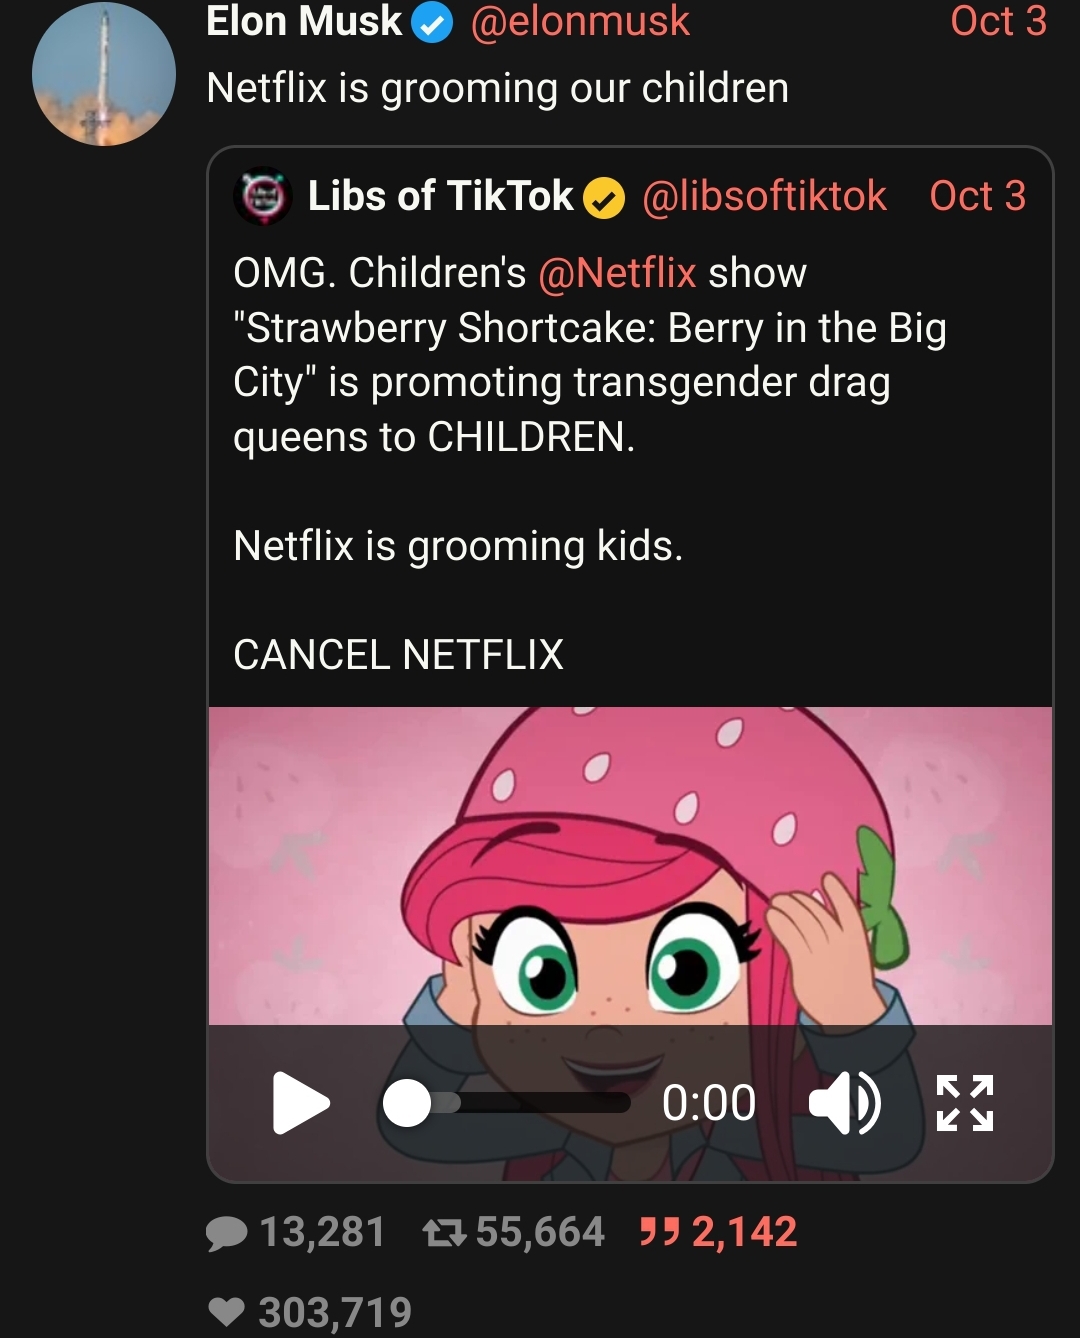
Task: Open the @Netflix mention link
Action: click(617, 273)
